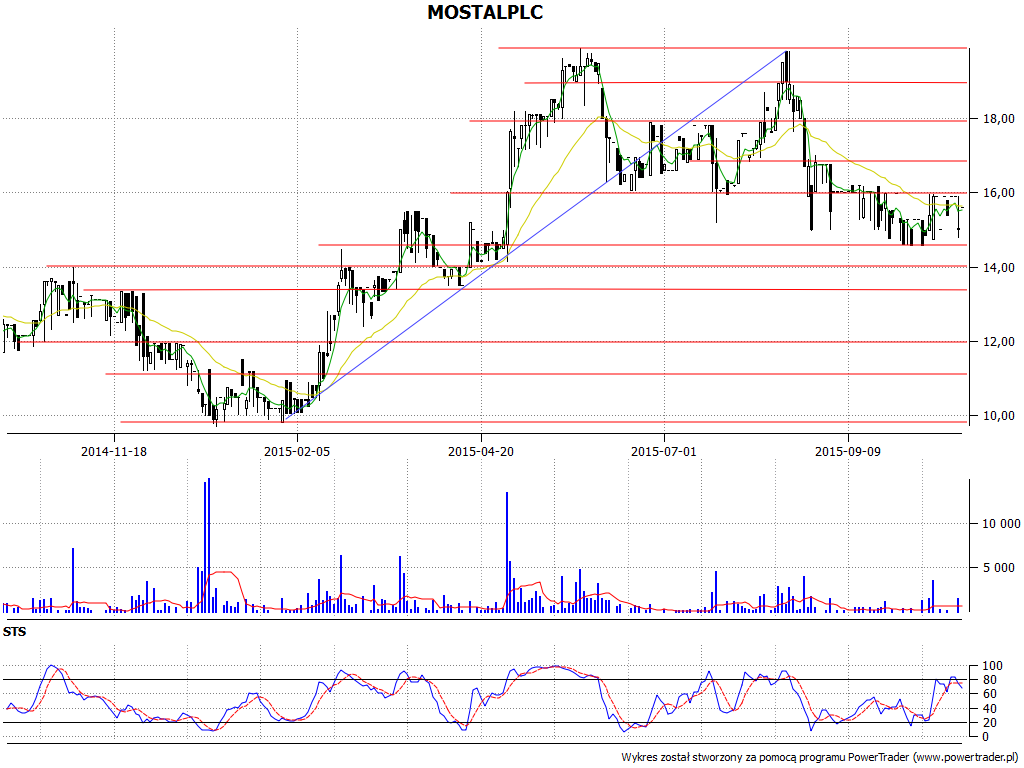The image size is (1024, 768).
Task: Click the 40 level on STS axis
Action: pyautogui.click(x=989, y=709)
